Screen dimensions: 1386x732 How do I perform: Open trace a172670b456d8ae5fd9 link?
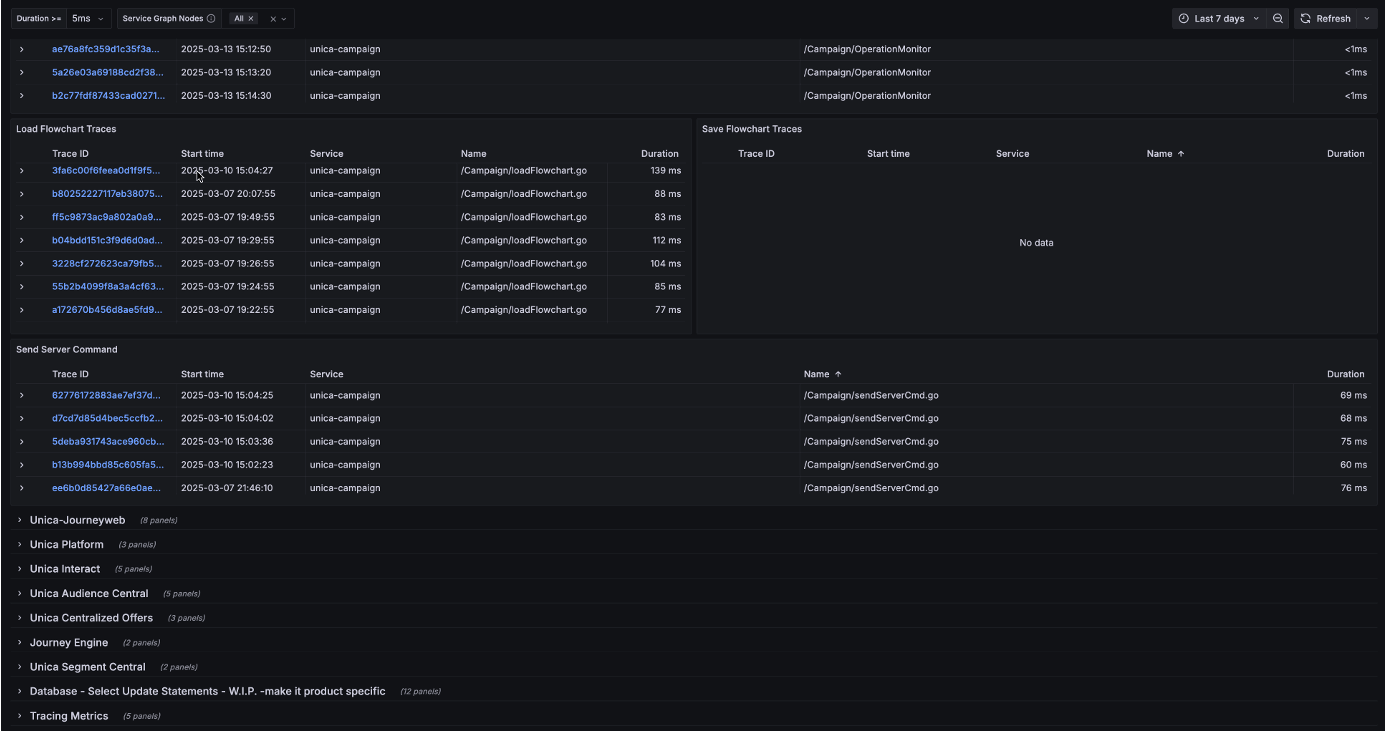click(x=107, y=310)
